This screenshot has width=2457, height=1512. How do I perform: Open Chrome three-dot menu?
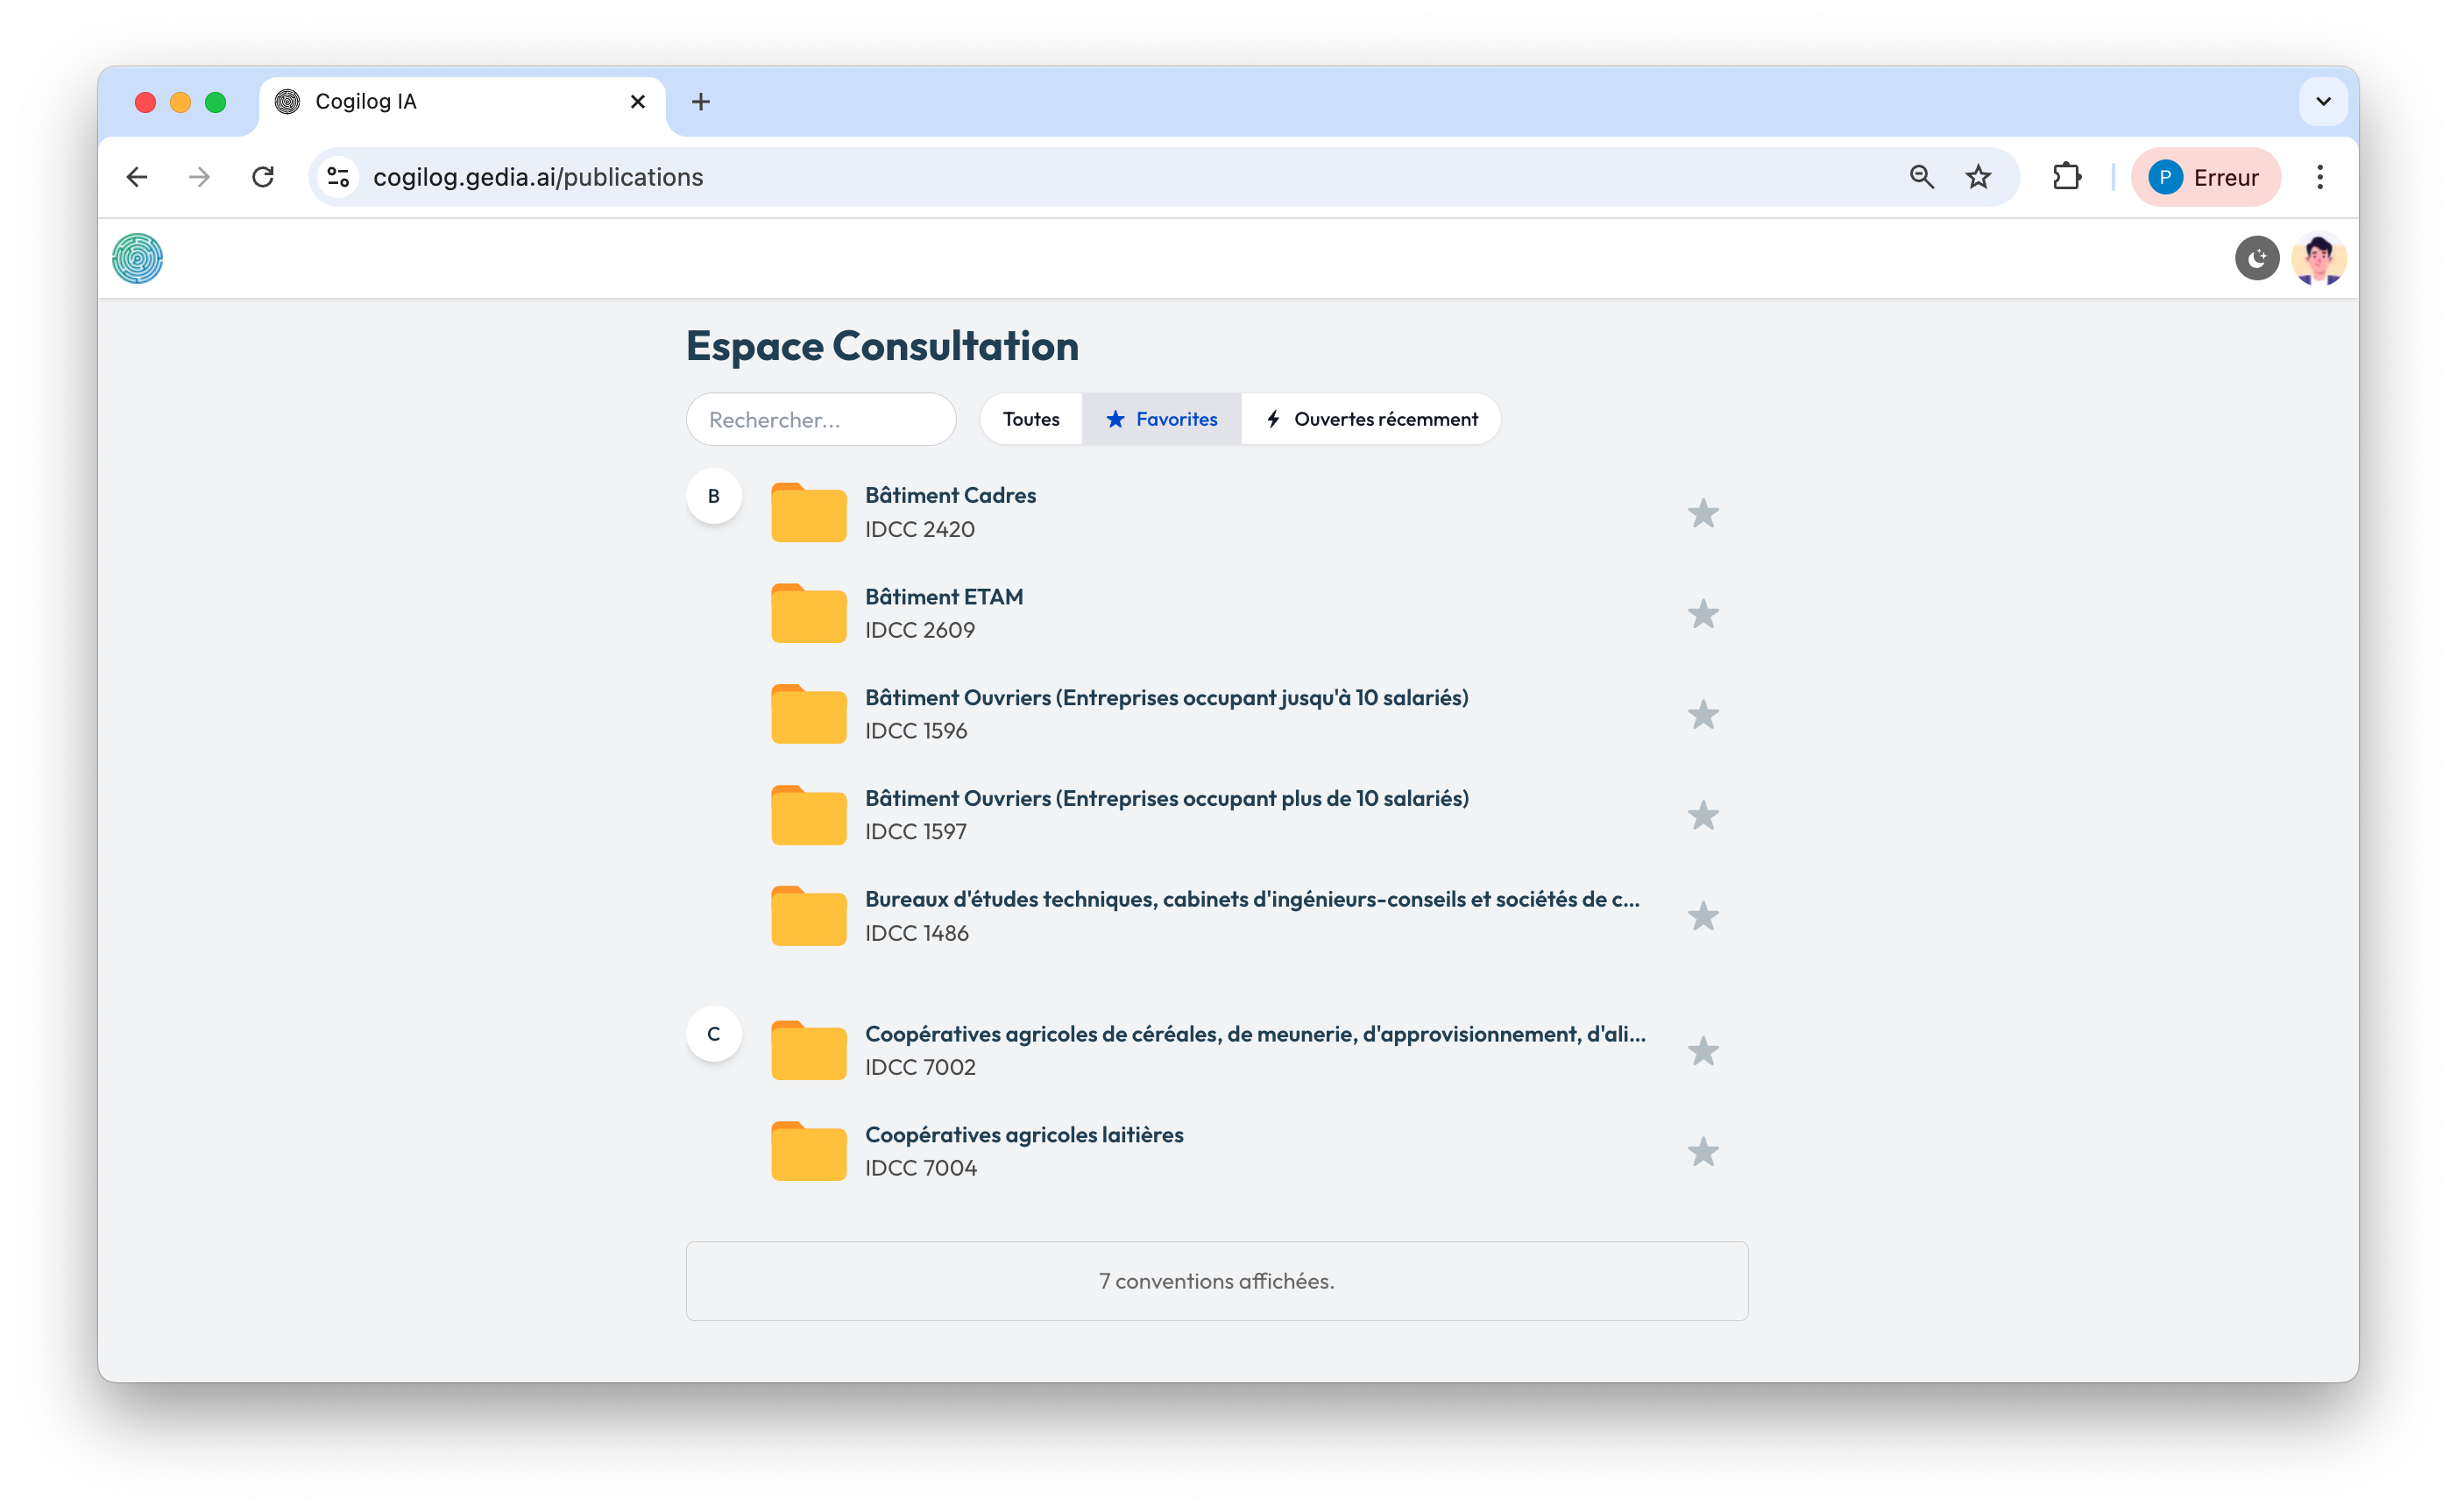[2319, 177]
